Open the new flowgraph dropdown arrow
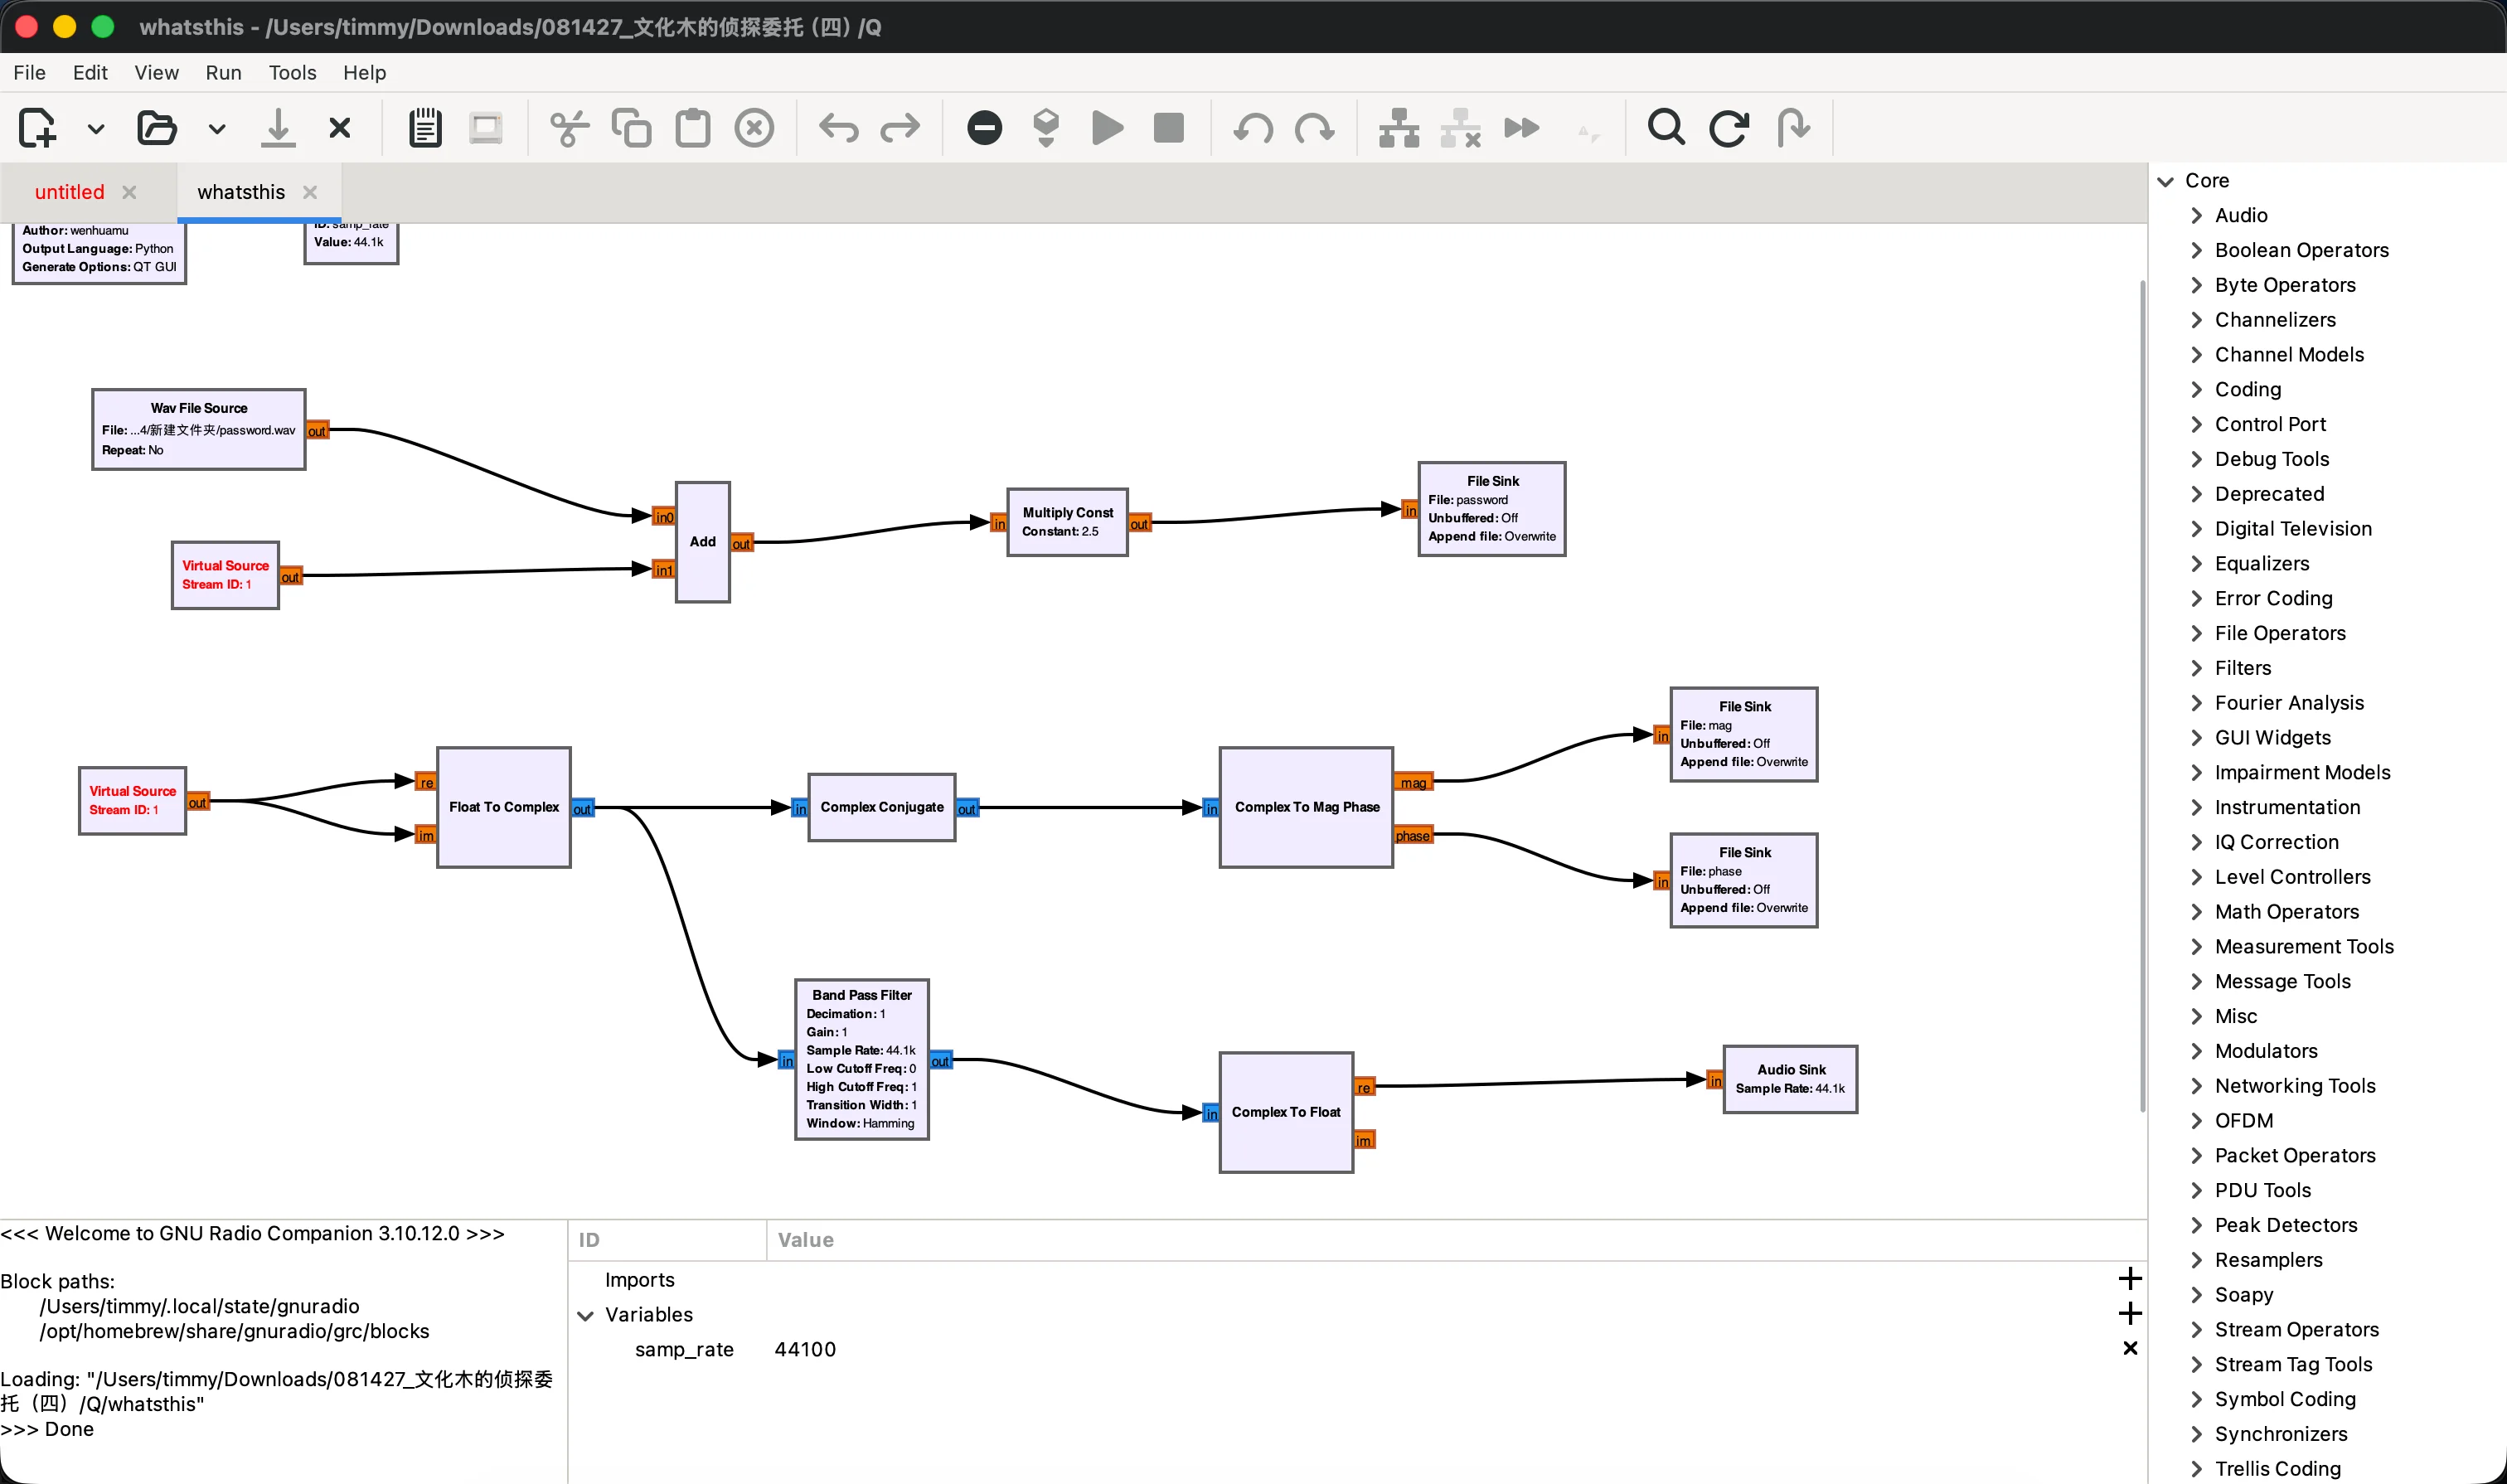 click(x=96, y=129)
